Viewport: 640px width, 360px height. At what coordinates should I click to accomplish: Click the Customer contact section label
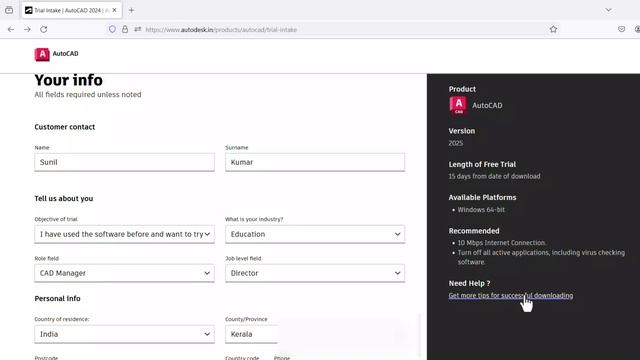click(64, 127)
